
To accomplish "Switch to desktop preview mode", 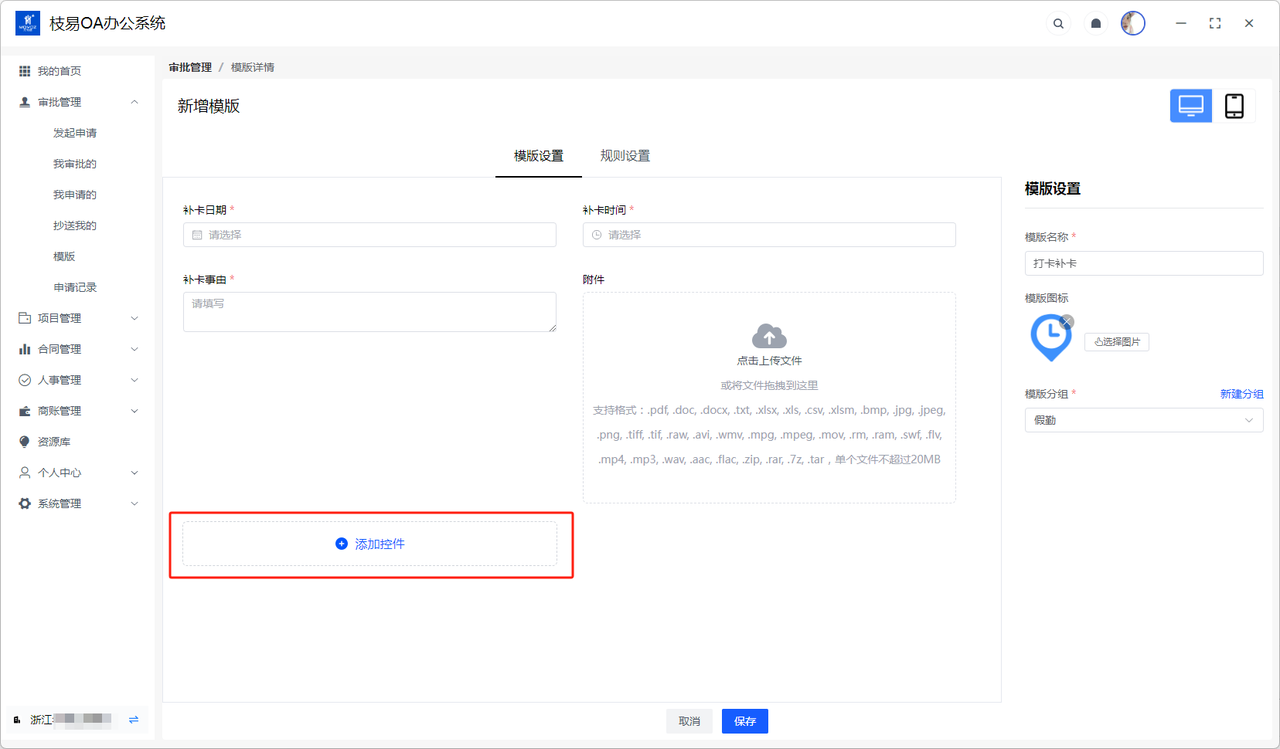I will coord(1191,106).
